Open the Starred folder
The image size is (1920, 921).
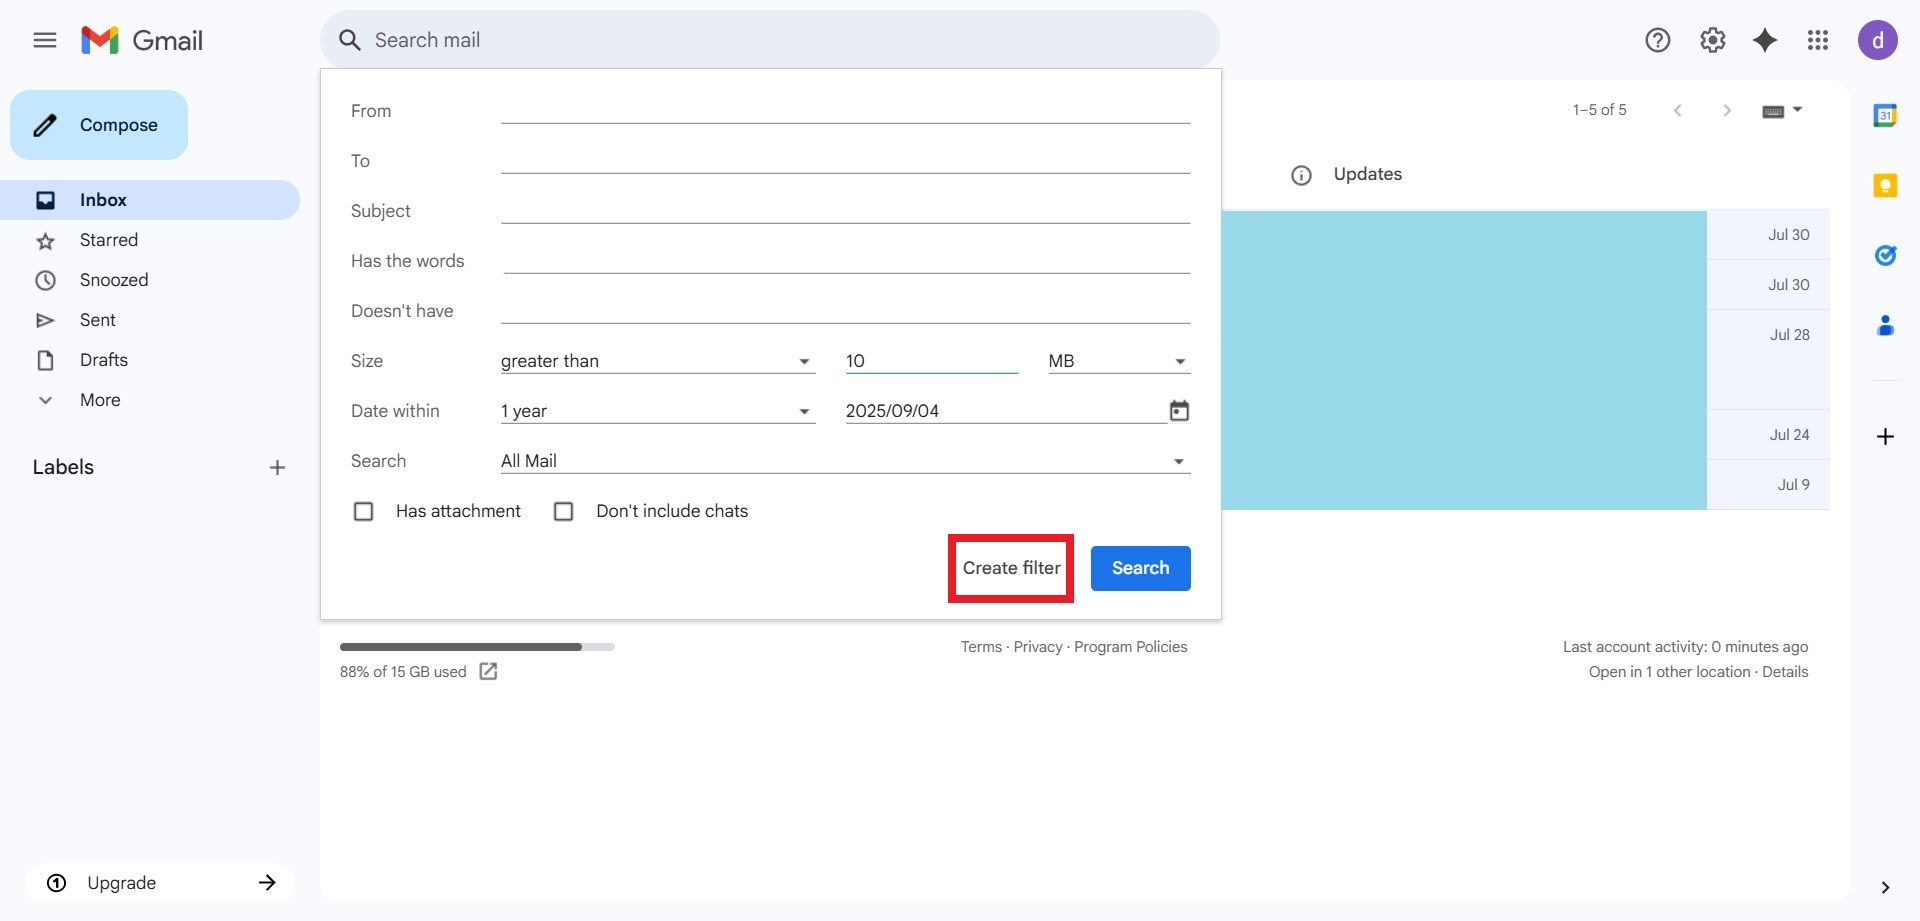pos(109,240)
